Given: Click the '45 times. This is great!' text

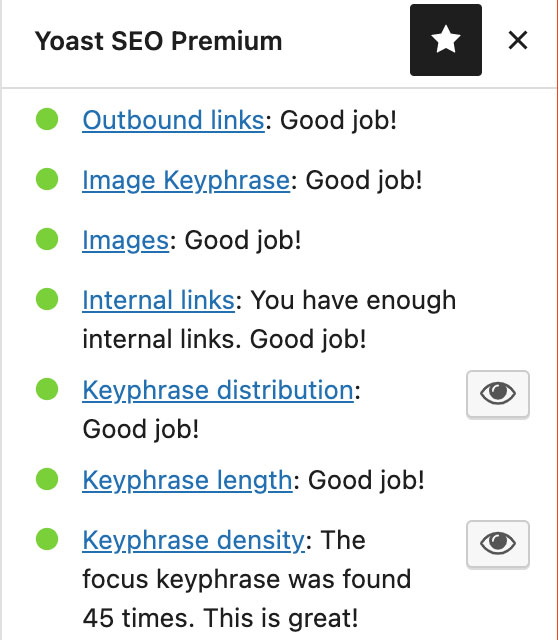Looking at the screenshot, I should (x=220, y=618).
